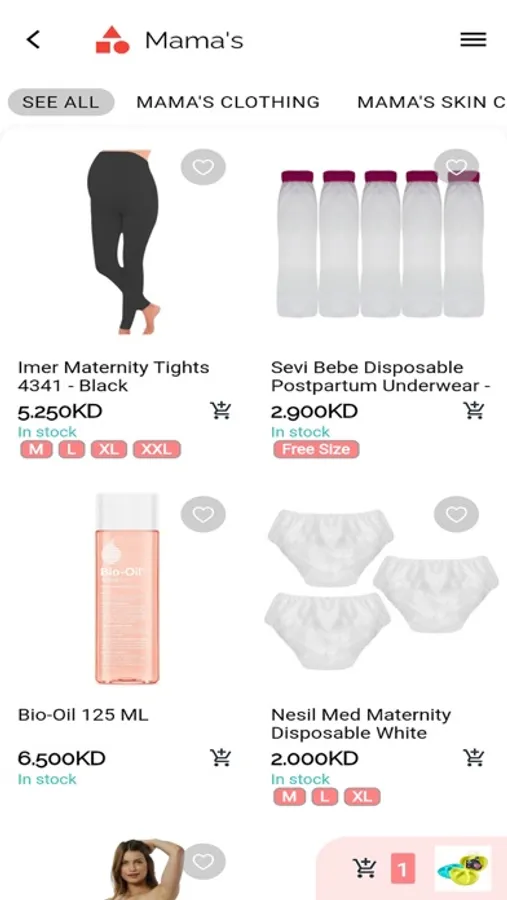Add Sevi Bebe Postpartum Underwear to cart

point(474,410)
